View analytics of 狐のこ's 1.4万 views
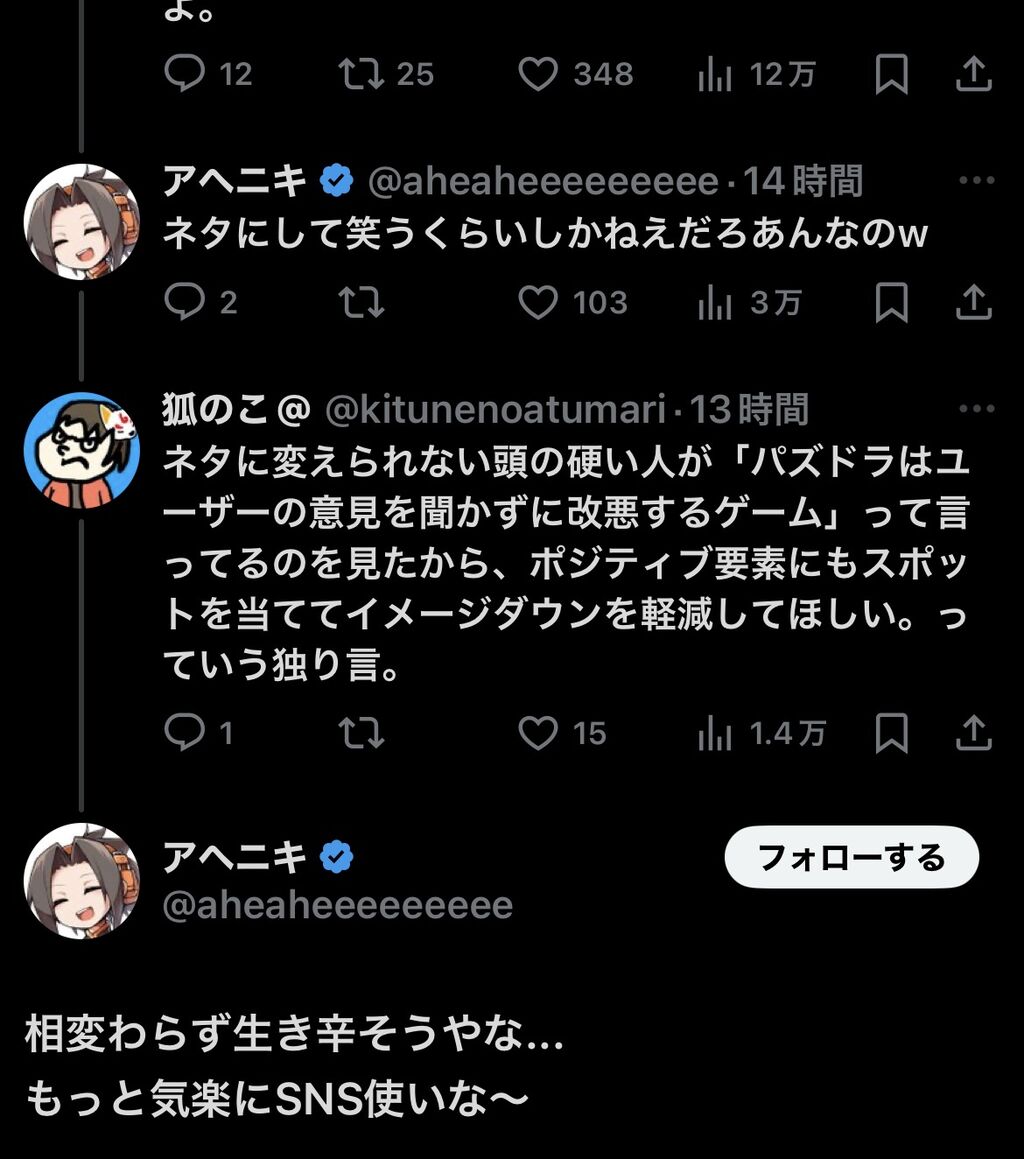Viewport: 1024px width, 1159px height. pyautogui.click(x=714, y=734)
